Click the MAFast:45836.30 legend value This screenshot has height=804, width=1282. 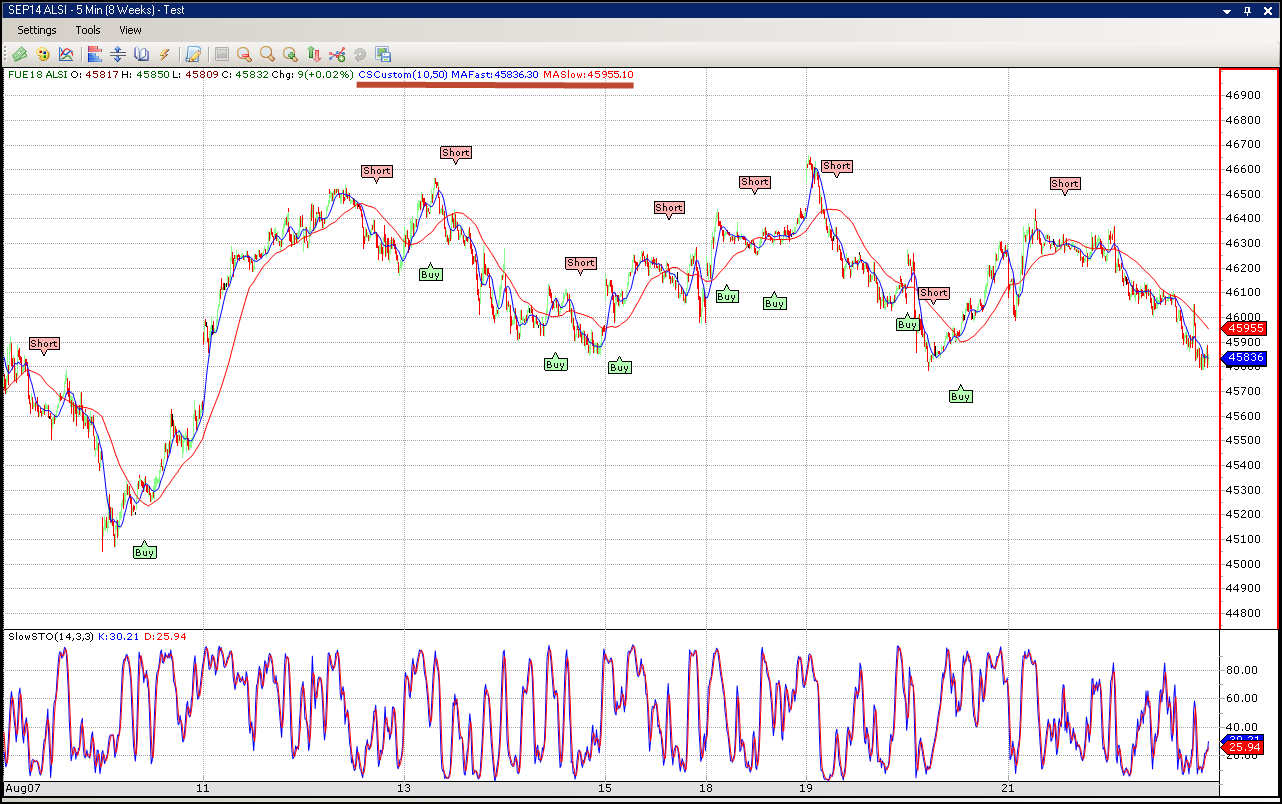click(494, 75)
